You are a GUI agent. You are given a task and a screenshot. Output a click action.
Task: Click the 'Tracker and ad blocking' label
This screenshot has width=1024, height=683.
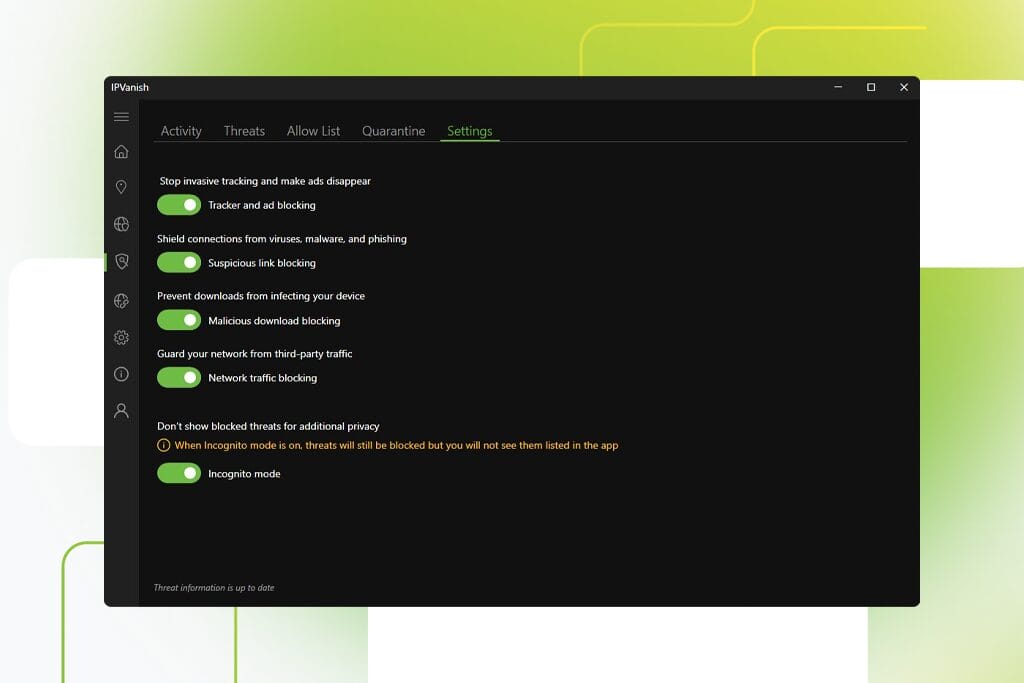pos(262,205)
